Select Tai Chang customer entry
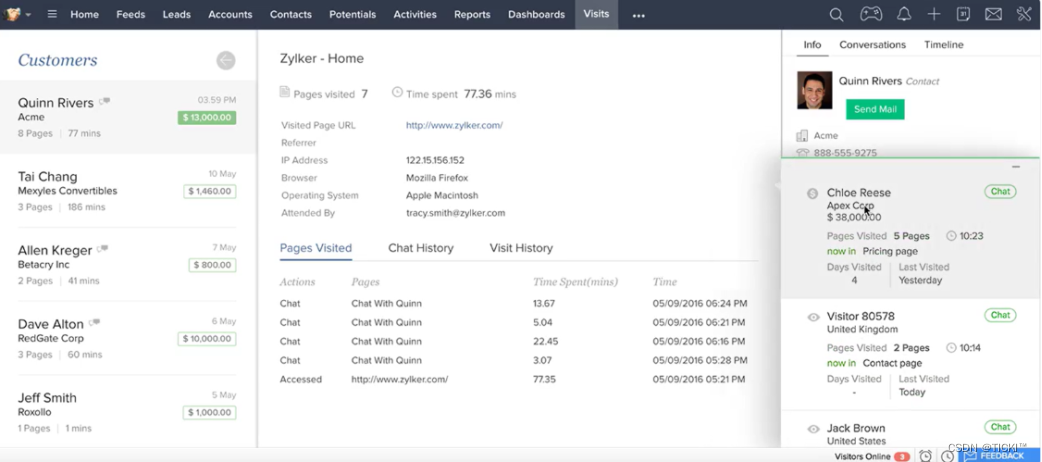 [128, 191]
